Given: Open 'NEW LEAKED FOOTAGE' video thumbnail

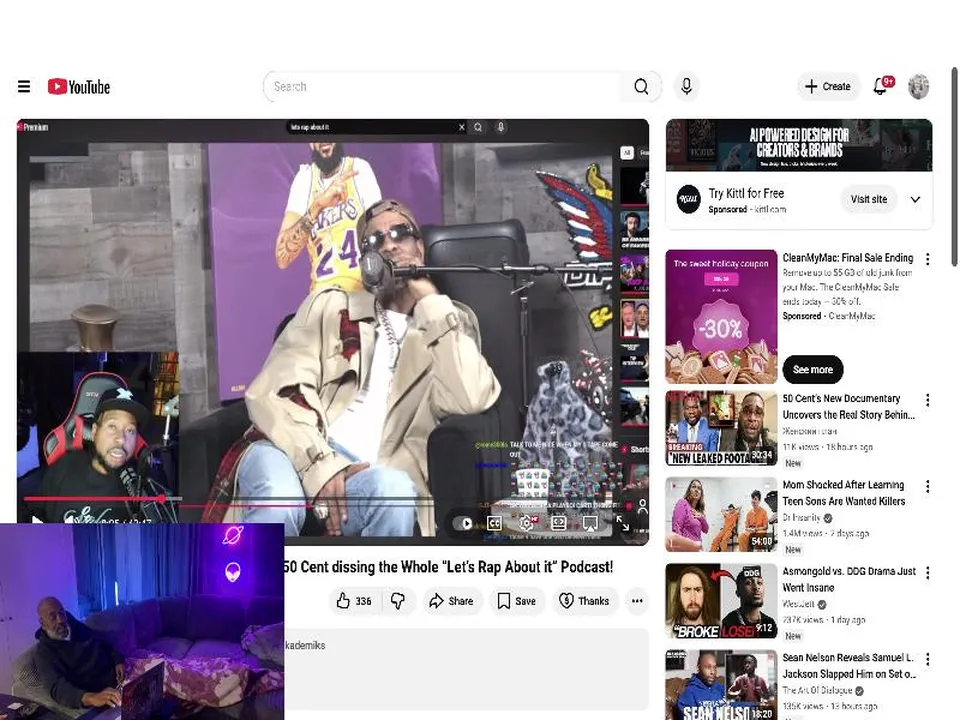Looking at the screenshot, I should pos(721,429).
